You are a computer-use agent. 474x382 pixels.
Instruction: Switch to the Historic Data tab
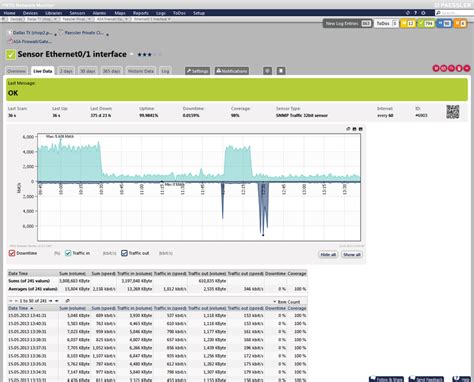[x=141, y=71]
